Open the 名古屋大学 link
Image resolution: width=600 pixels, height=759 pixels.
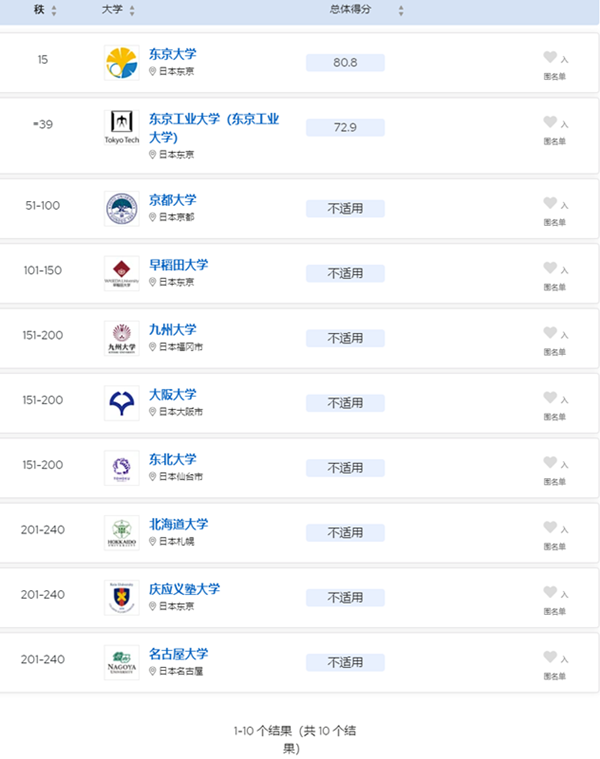coord(179,654)
